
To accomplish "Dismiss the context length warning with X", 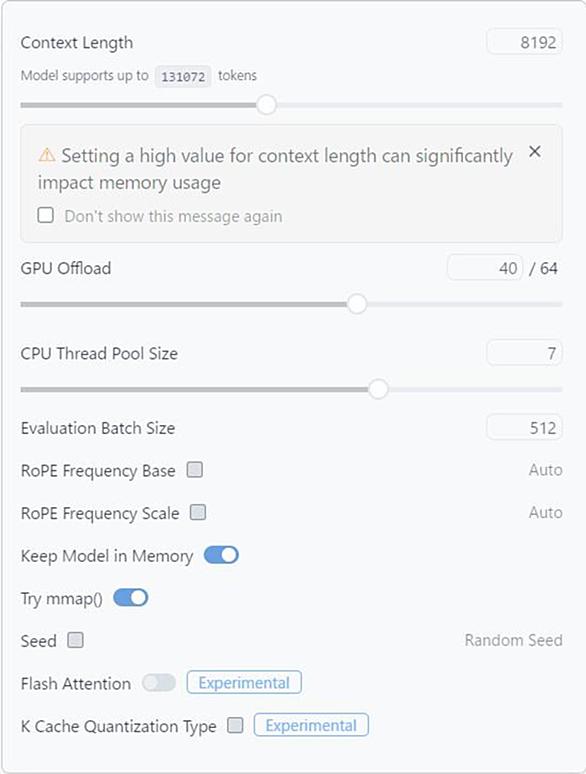I will point(535,152).
